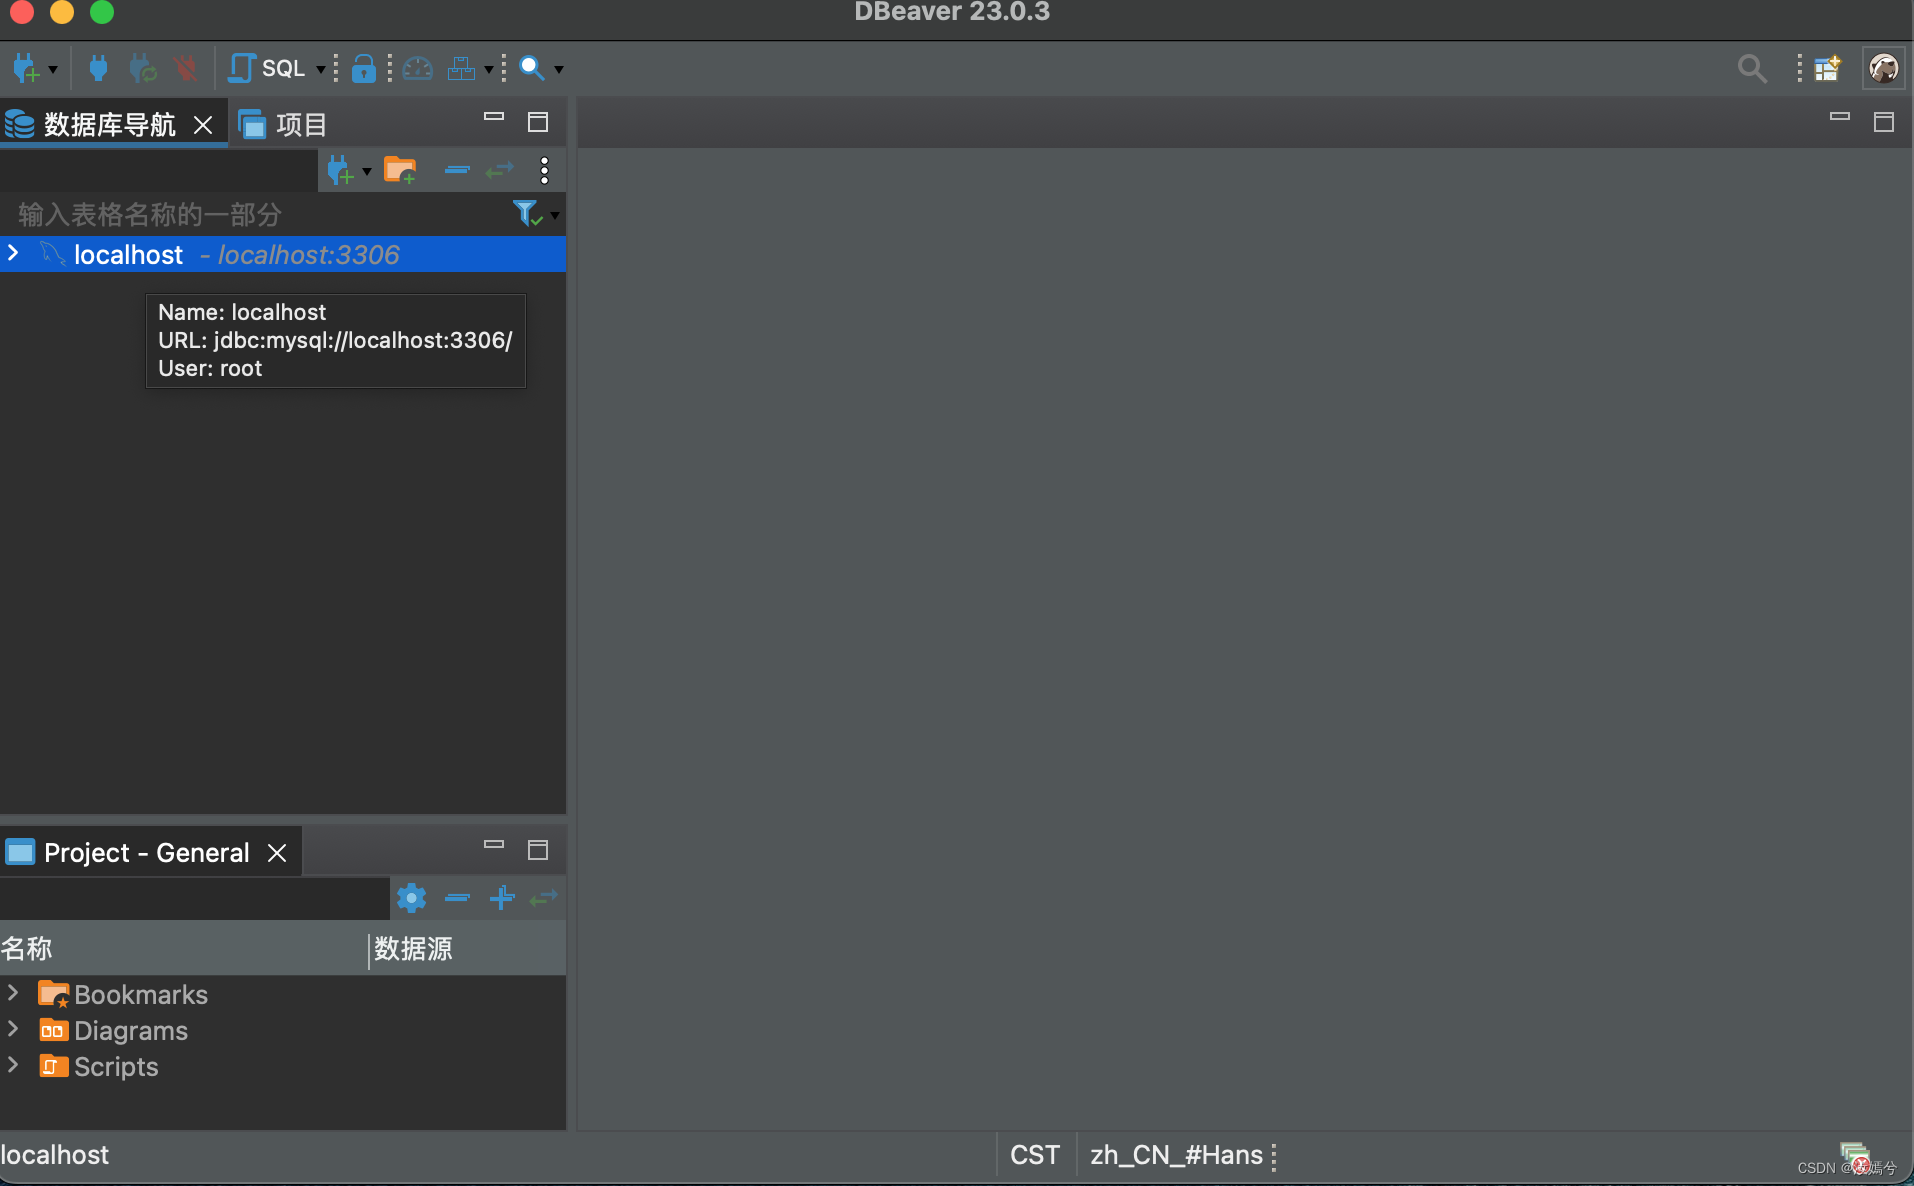The height and width of the screenshot is (1186, 1914).
Task: Minimize the database navigator panel
Action: [494, 117]
